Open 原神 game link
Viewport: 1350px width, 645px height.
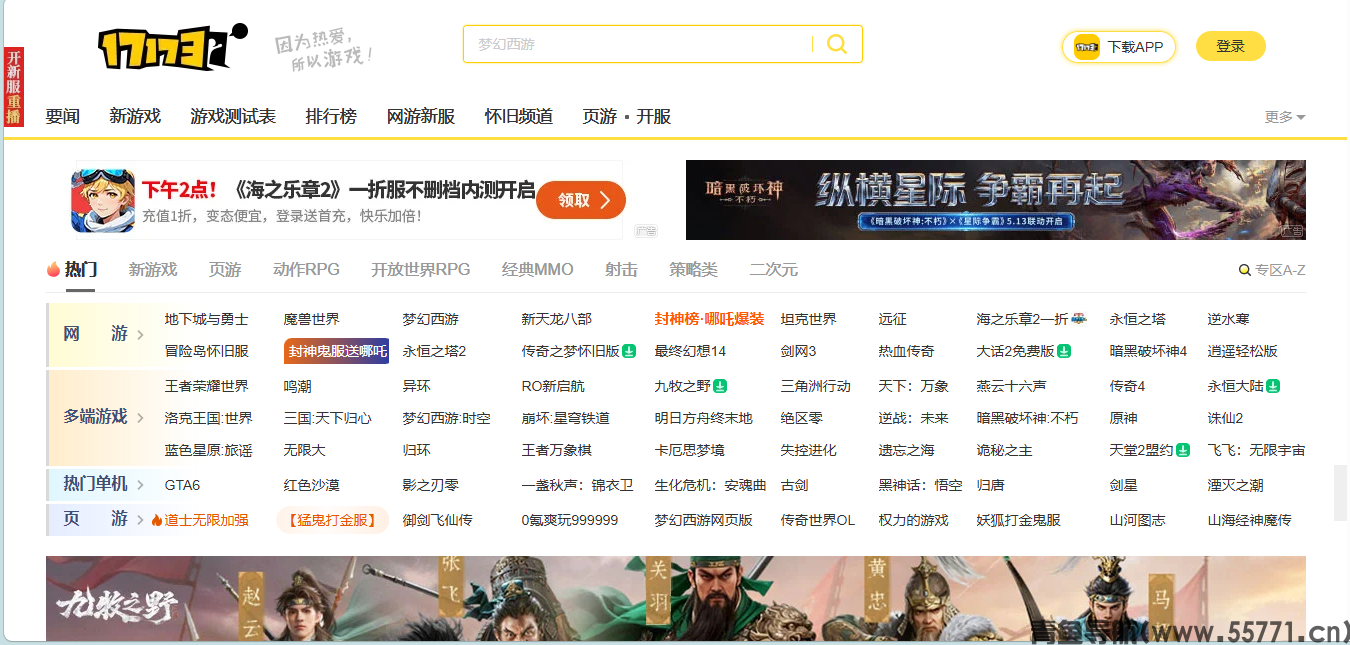click(1123, 418)
